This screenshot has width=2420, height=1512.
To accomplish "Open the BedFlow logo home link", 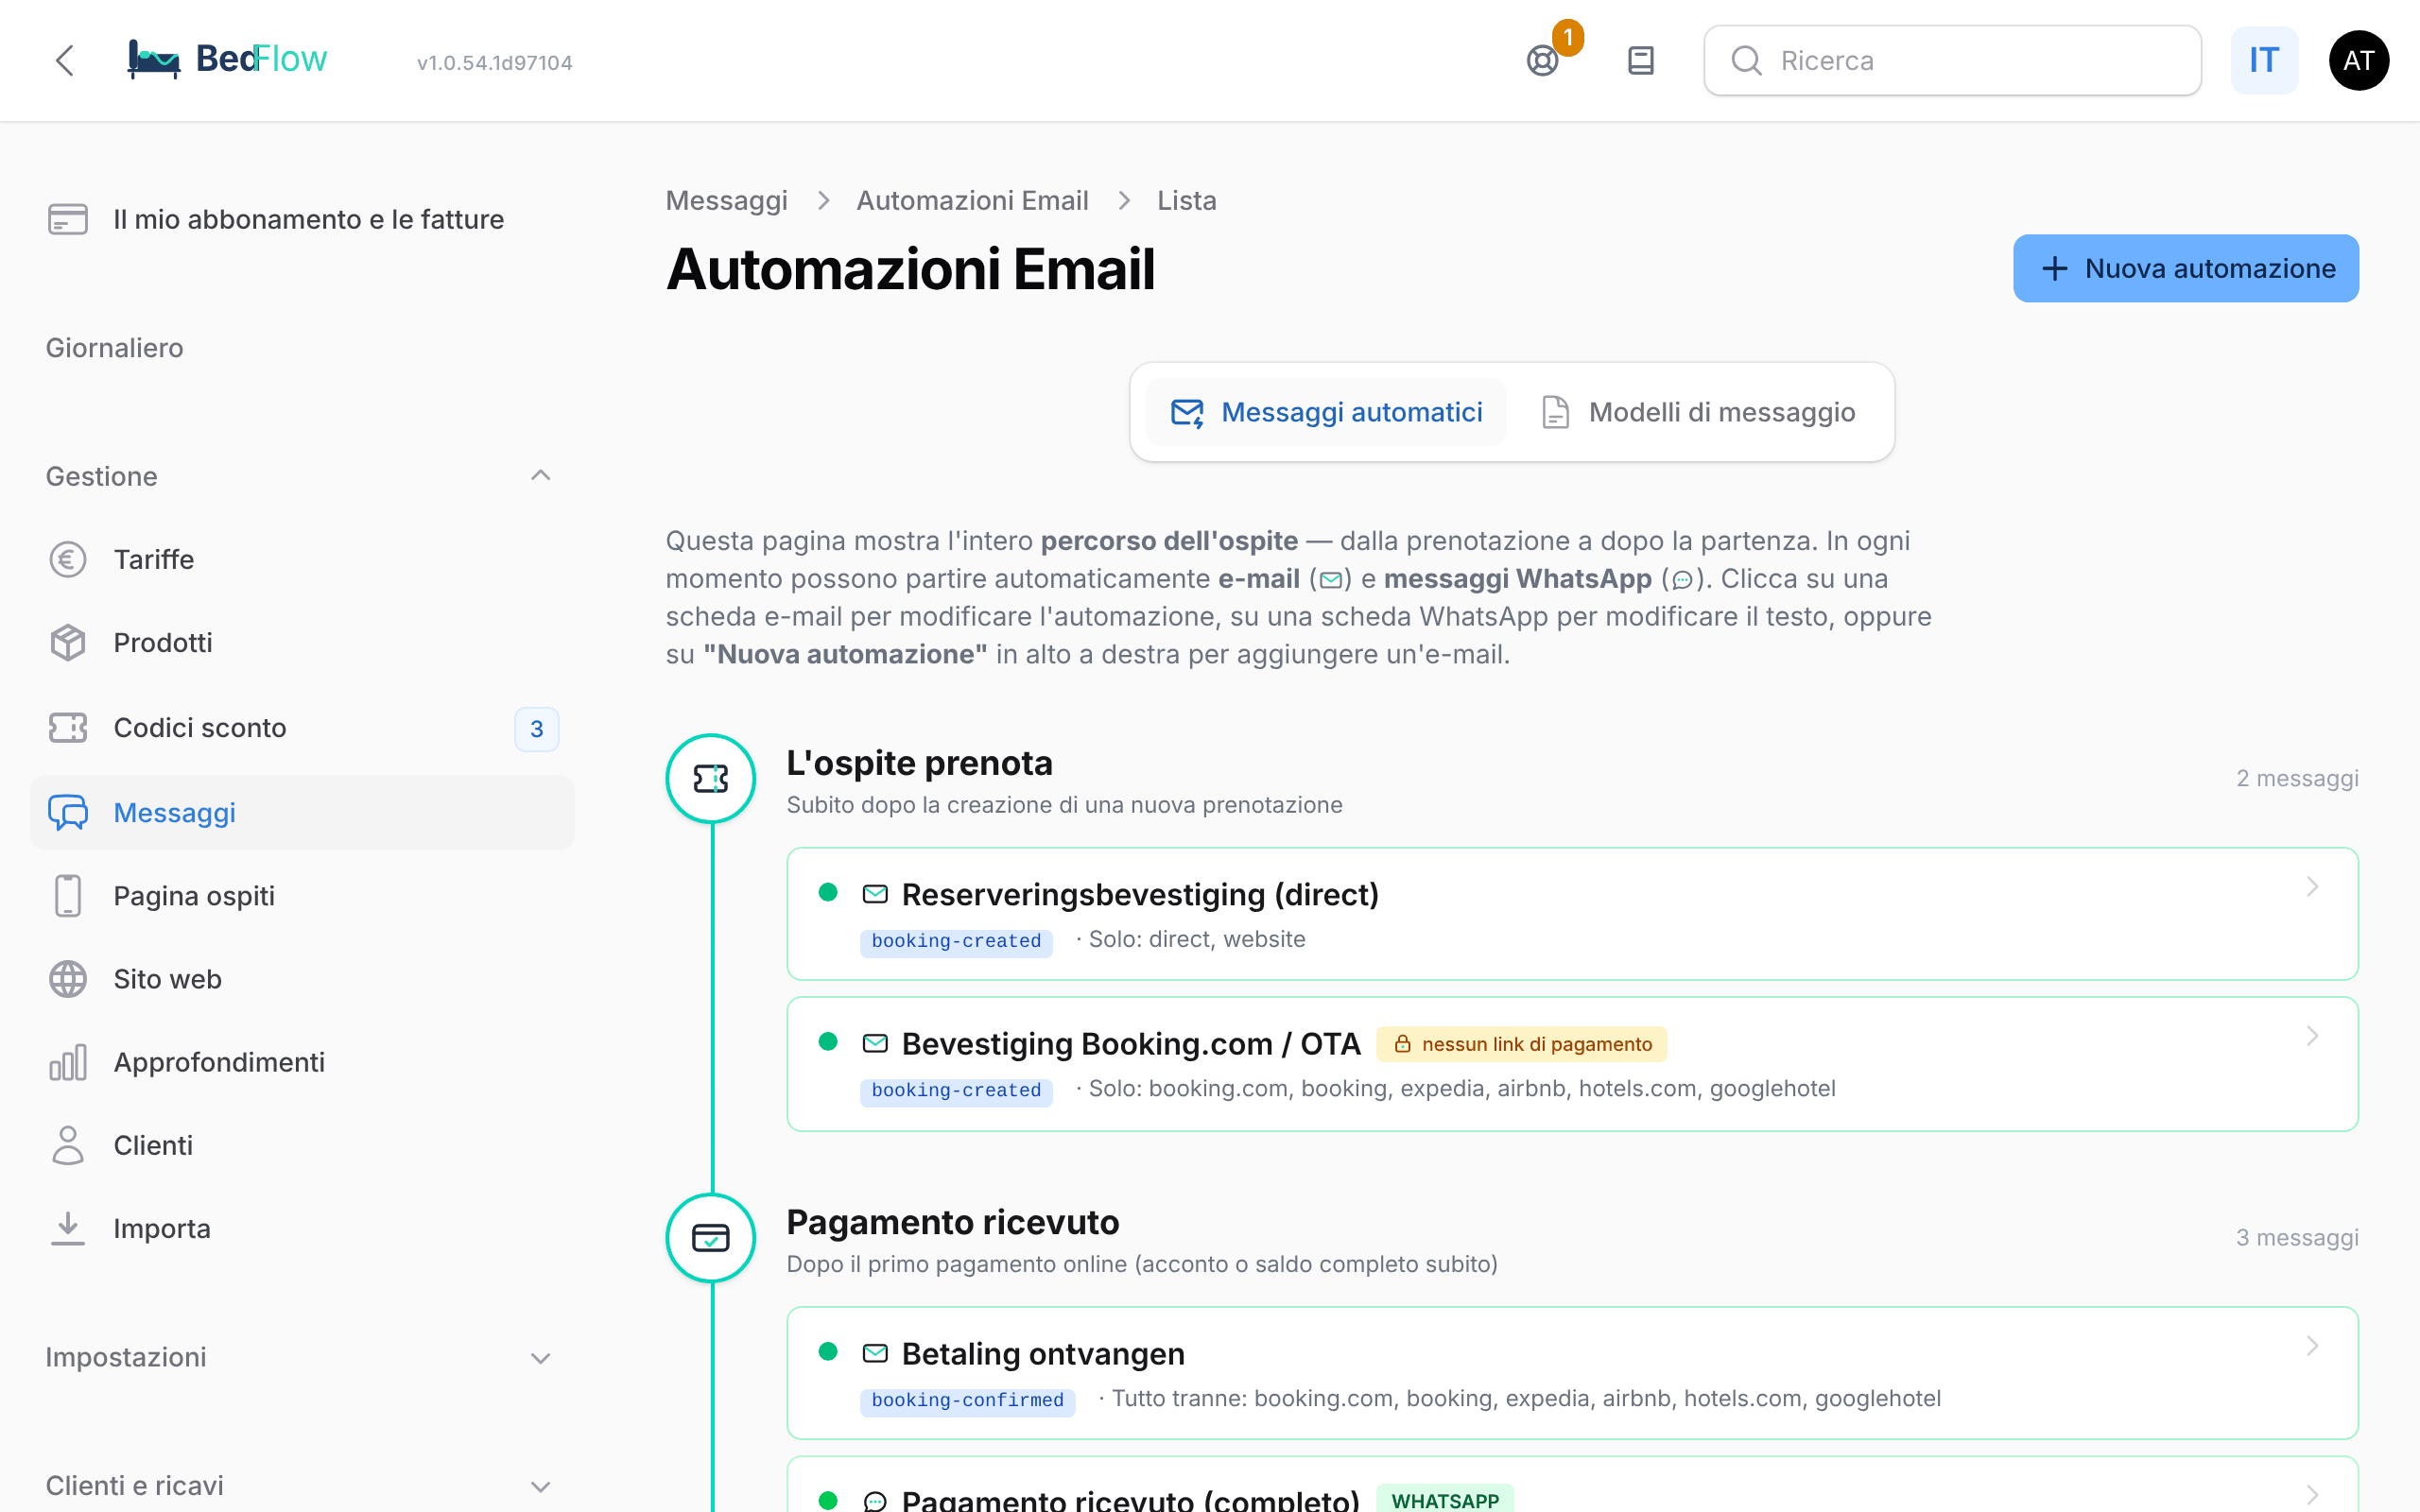I will point(227,60).
